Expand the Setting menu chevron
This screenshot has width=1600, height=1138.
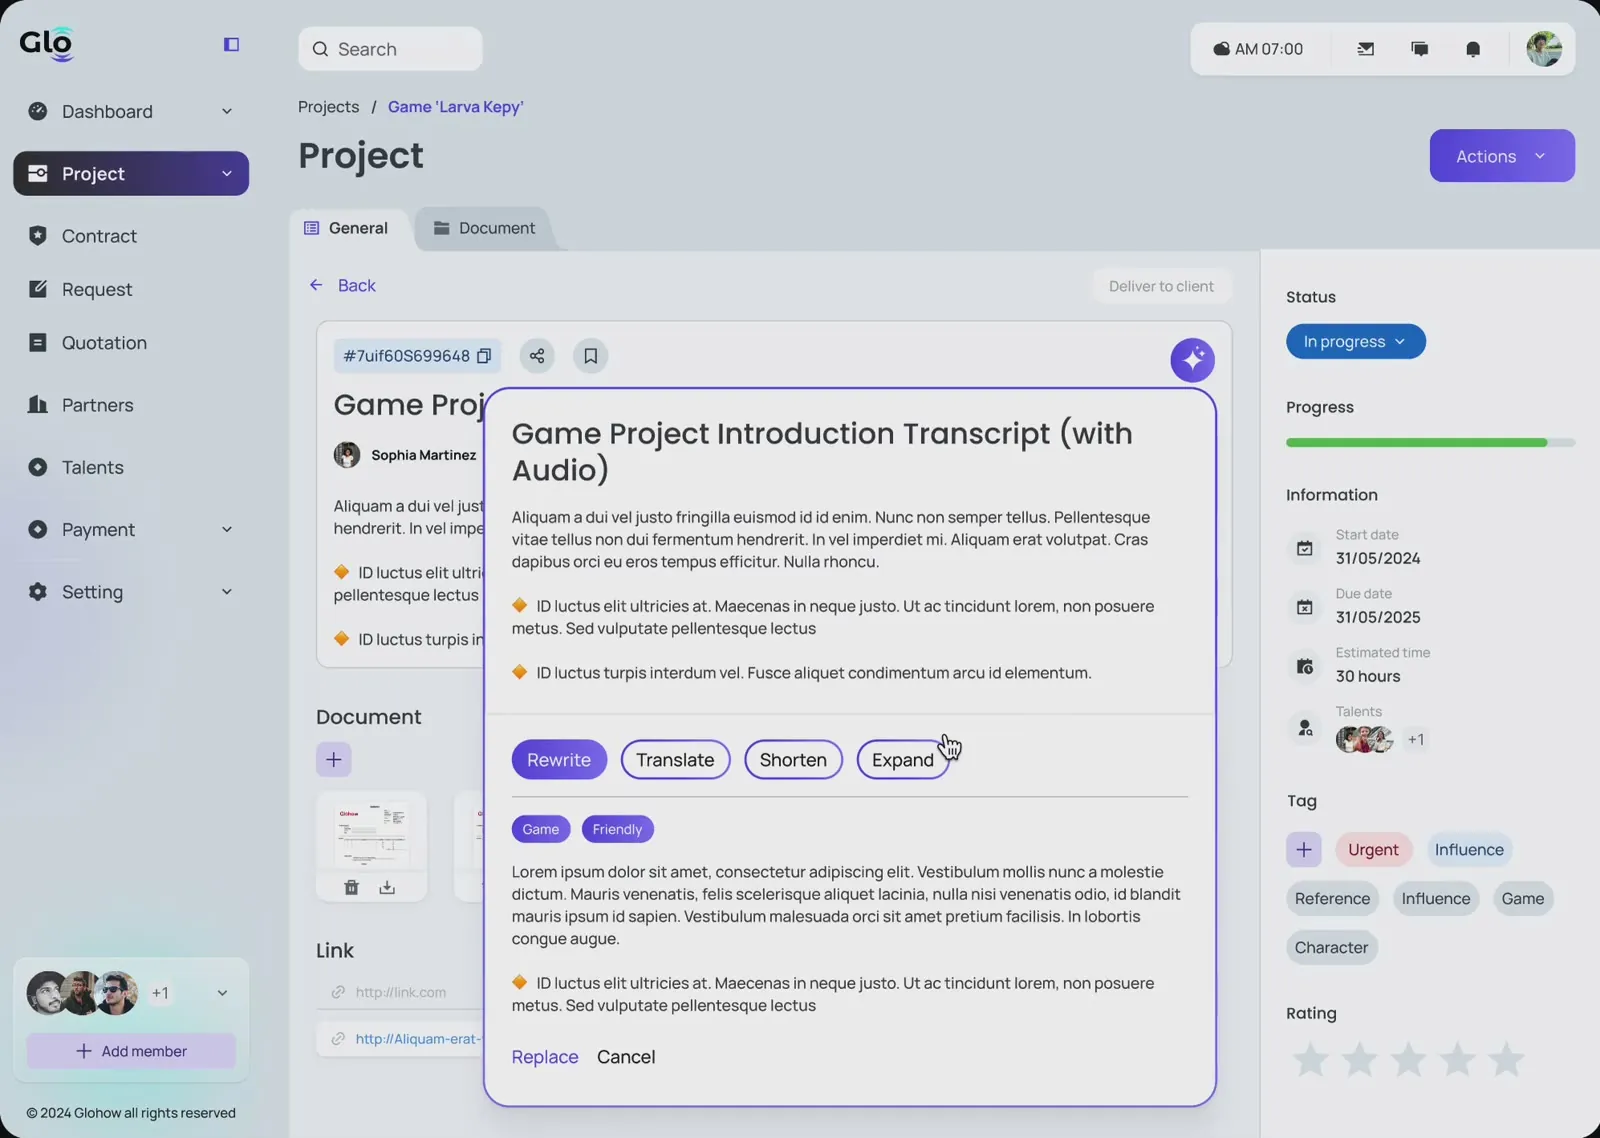pyautogui.click(x=227, y=591)
